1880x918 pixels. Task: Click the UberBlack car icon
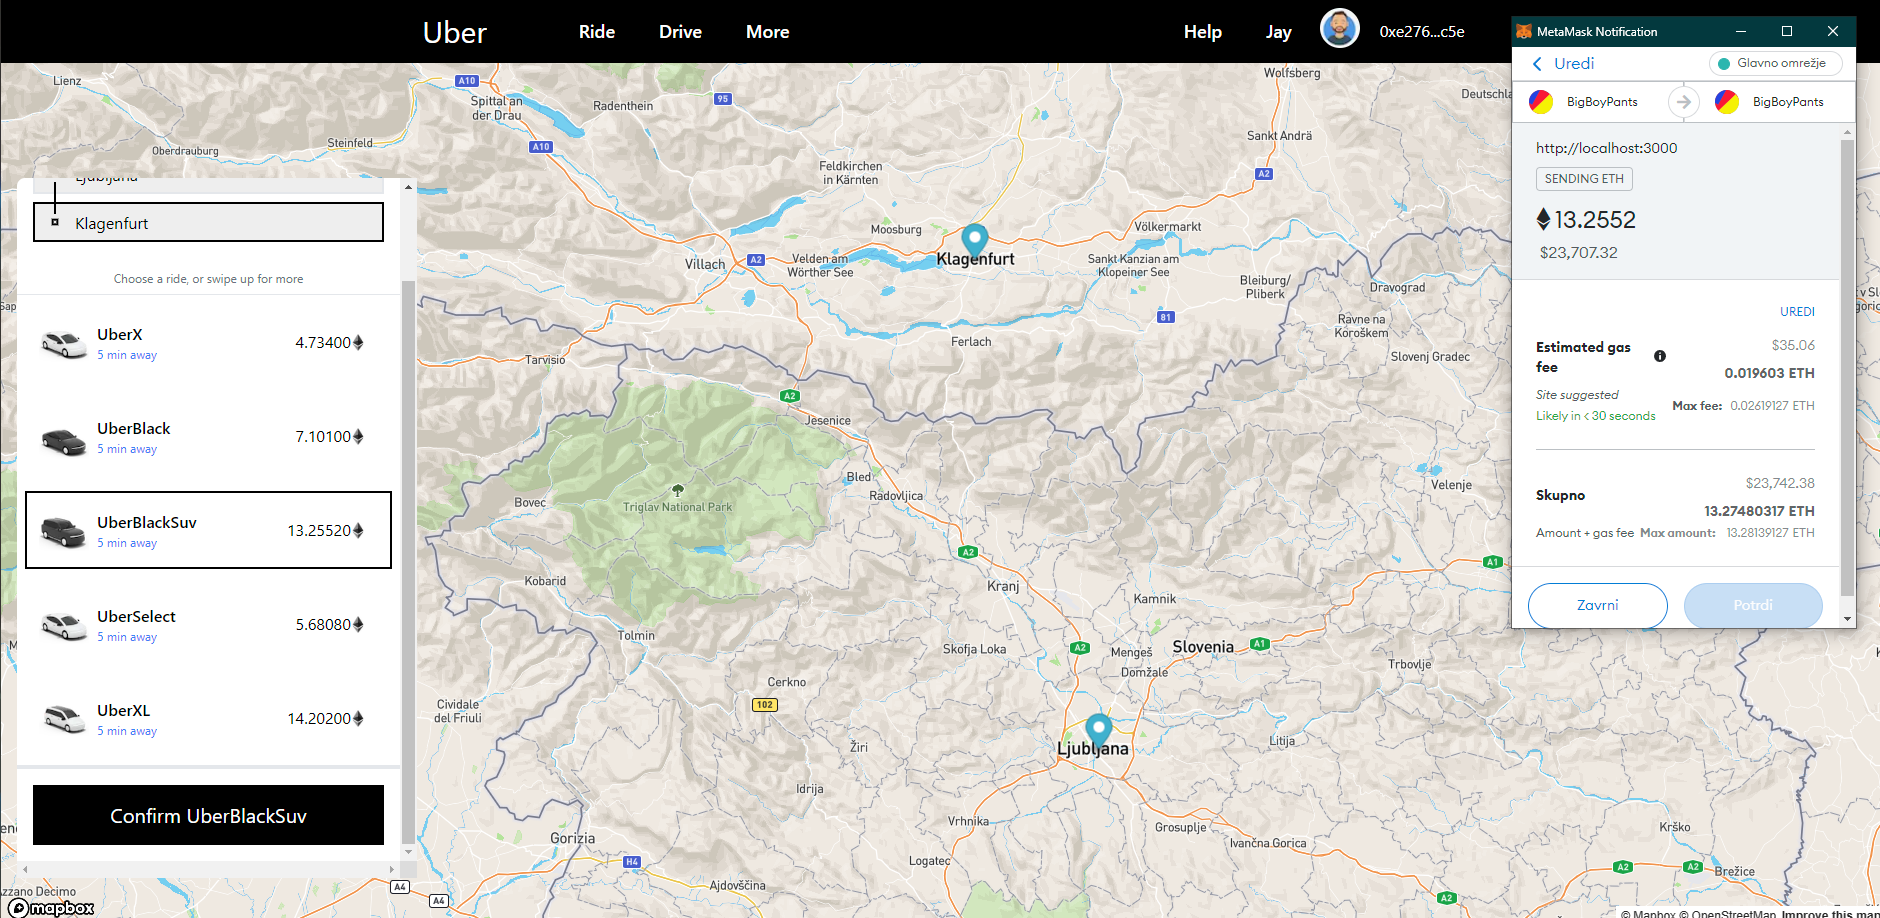[63, 440]
